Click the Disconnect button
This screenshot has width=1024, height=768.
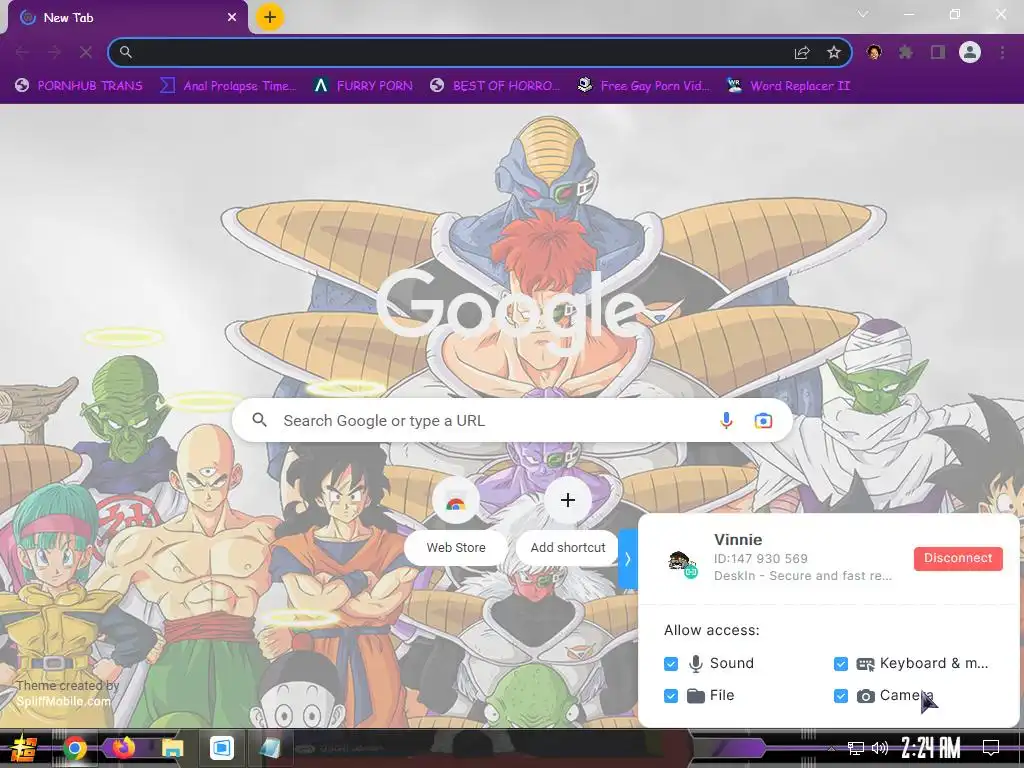[x=958, y=558]
